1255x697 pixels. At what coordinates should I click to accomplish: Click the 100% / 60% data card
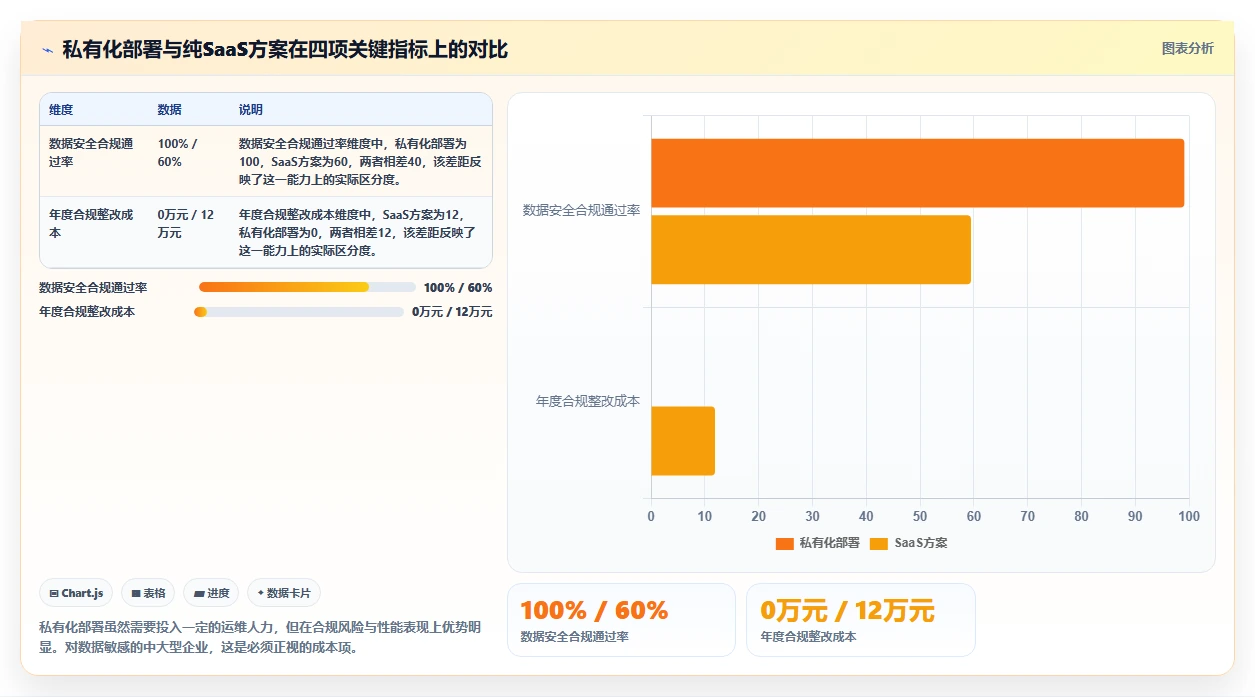click(621, 620)
